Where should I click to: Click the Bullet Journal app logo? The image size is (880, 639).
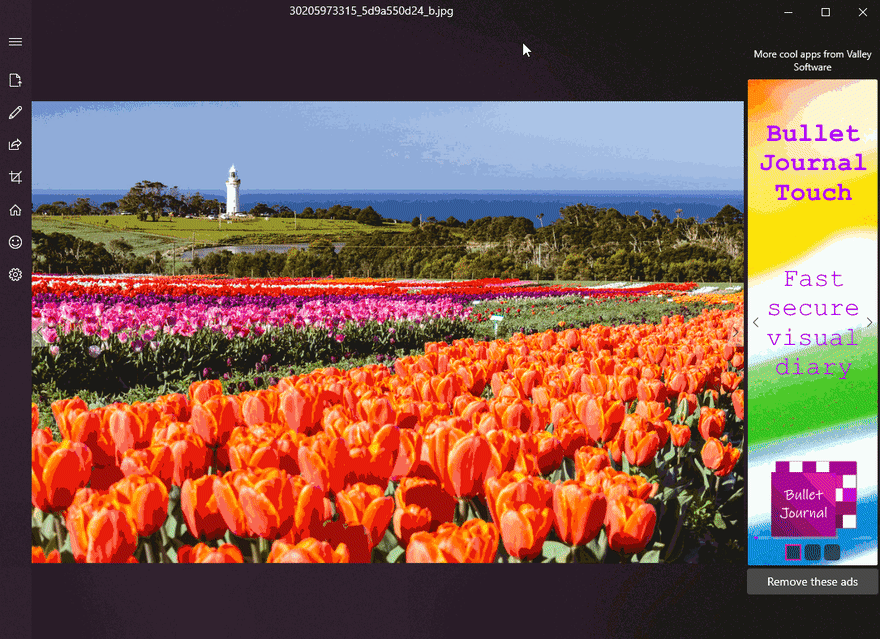[x=813, y=499]
